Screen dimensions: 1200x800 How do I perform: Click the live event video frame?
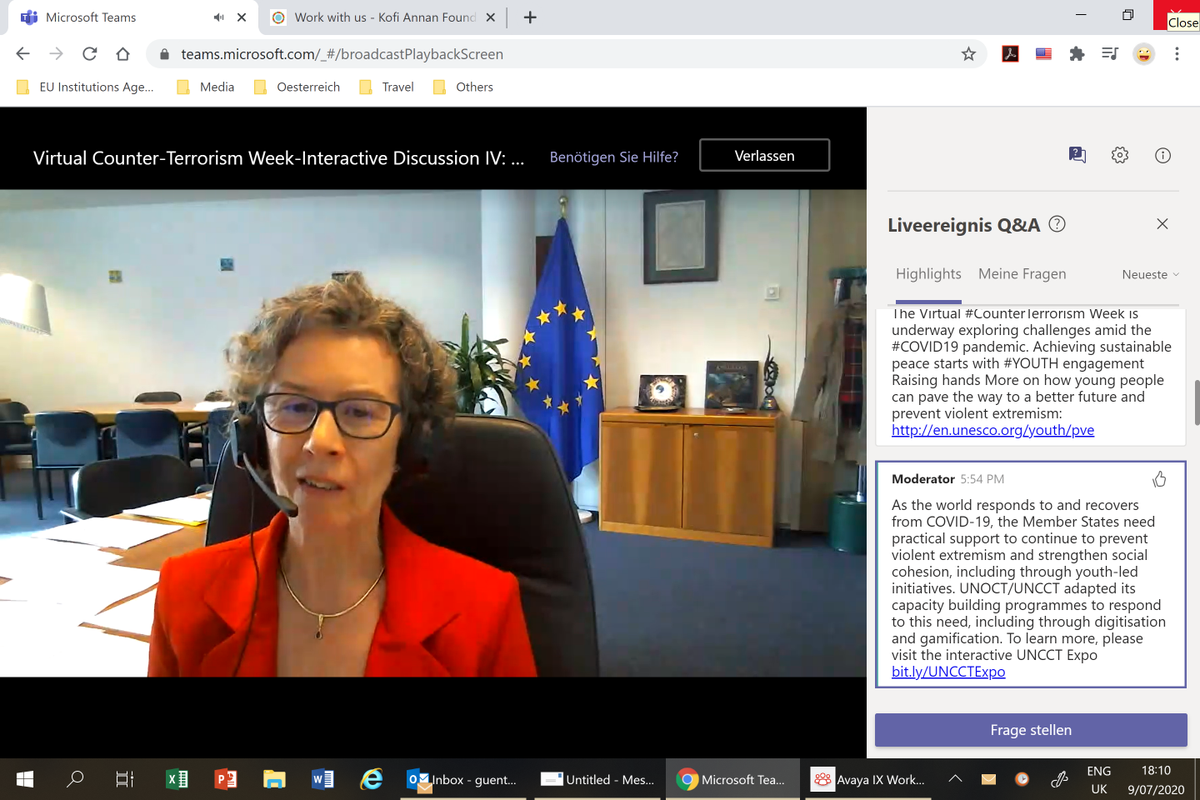coord(433,433)
